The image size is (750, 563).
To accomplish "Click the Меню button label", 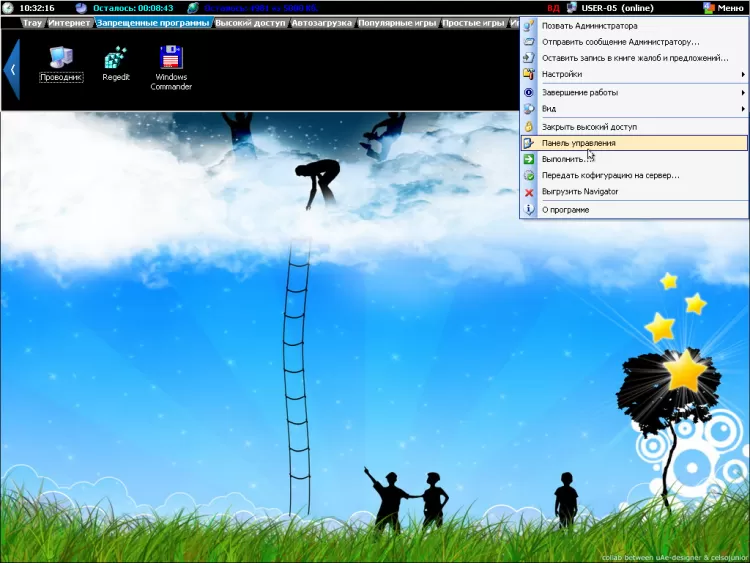I will click(x=730, y=8).
